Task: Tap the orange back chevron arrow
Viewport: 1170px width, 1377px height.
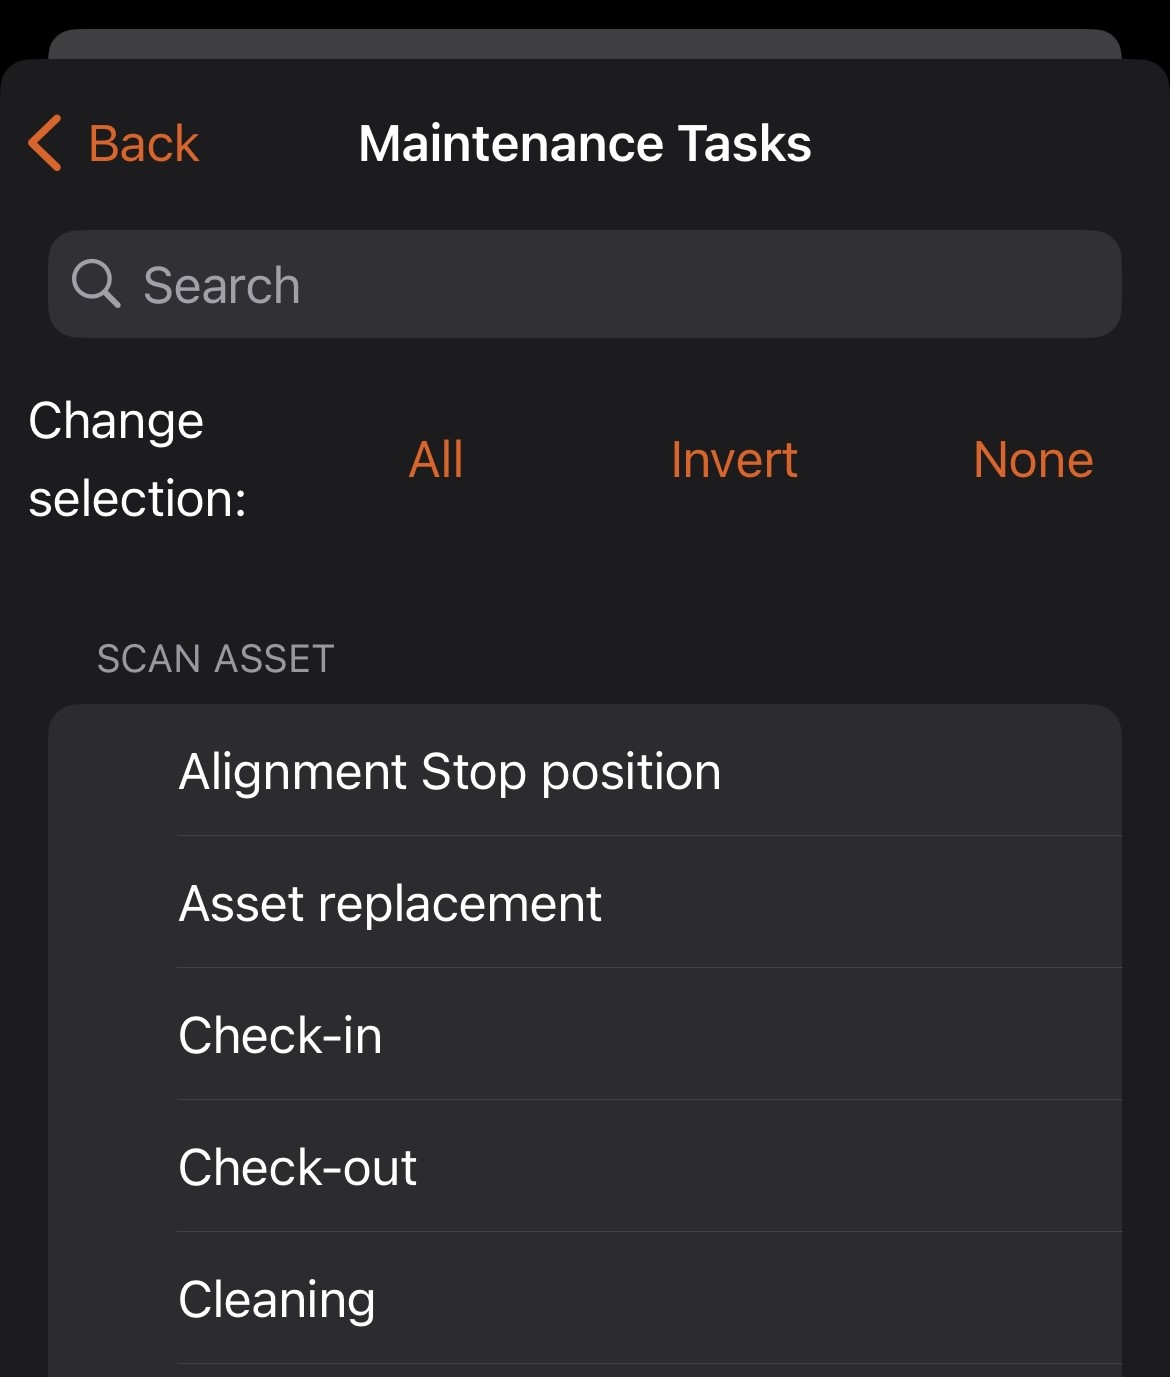Action: tap(45, 143)
